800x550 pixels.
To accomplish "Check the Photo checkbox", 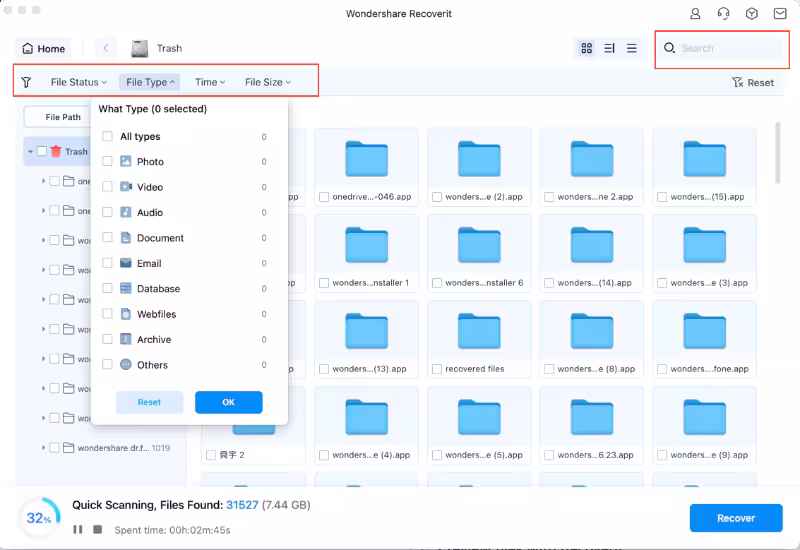I will pos(107,161).
